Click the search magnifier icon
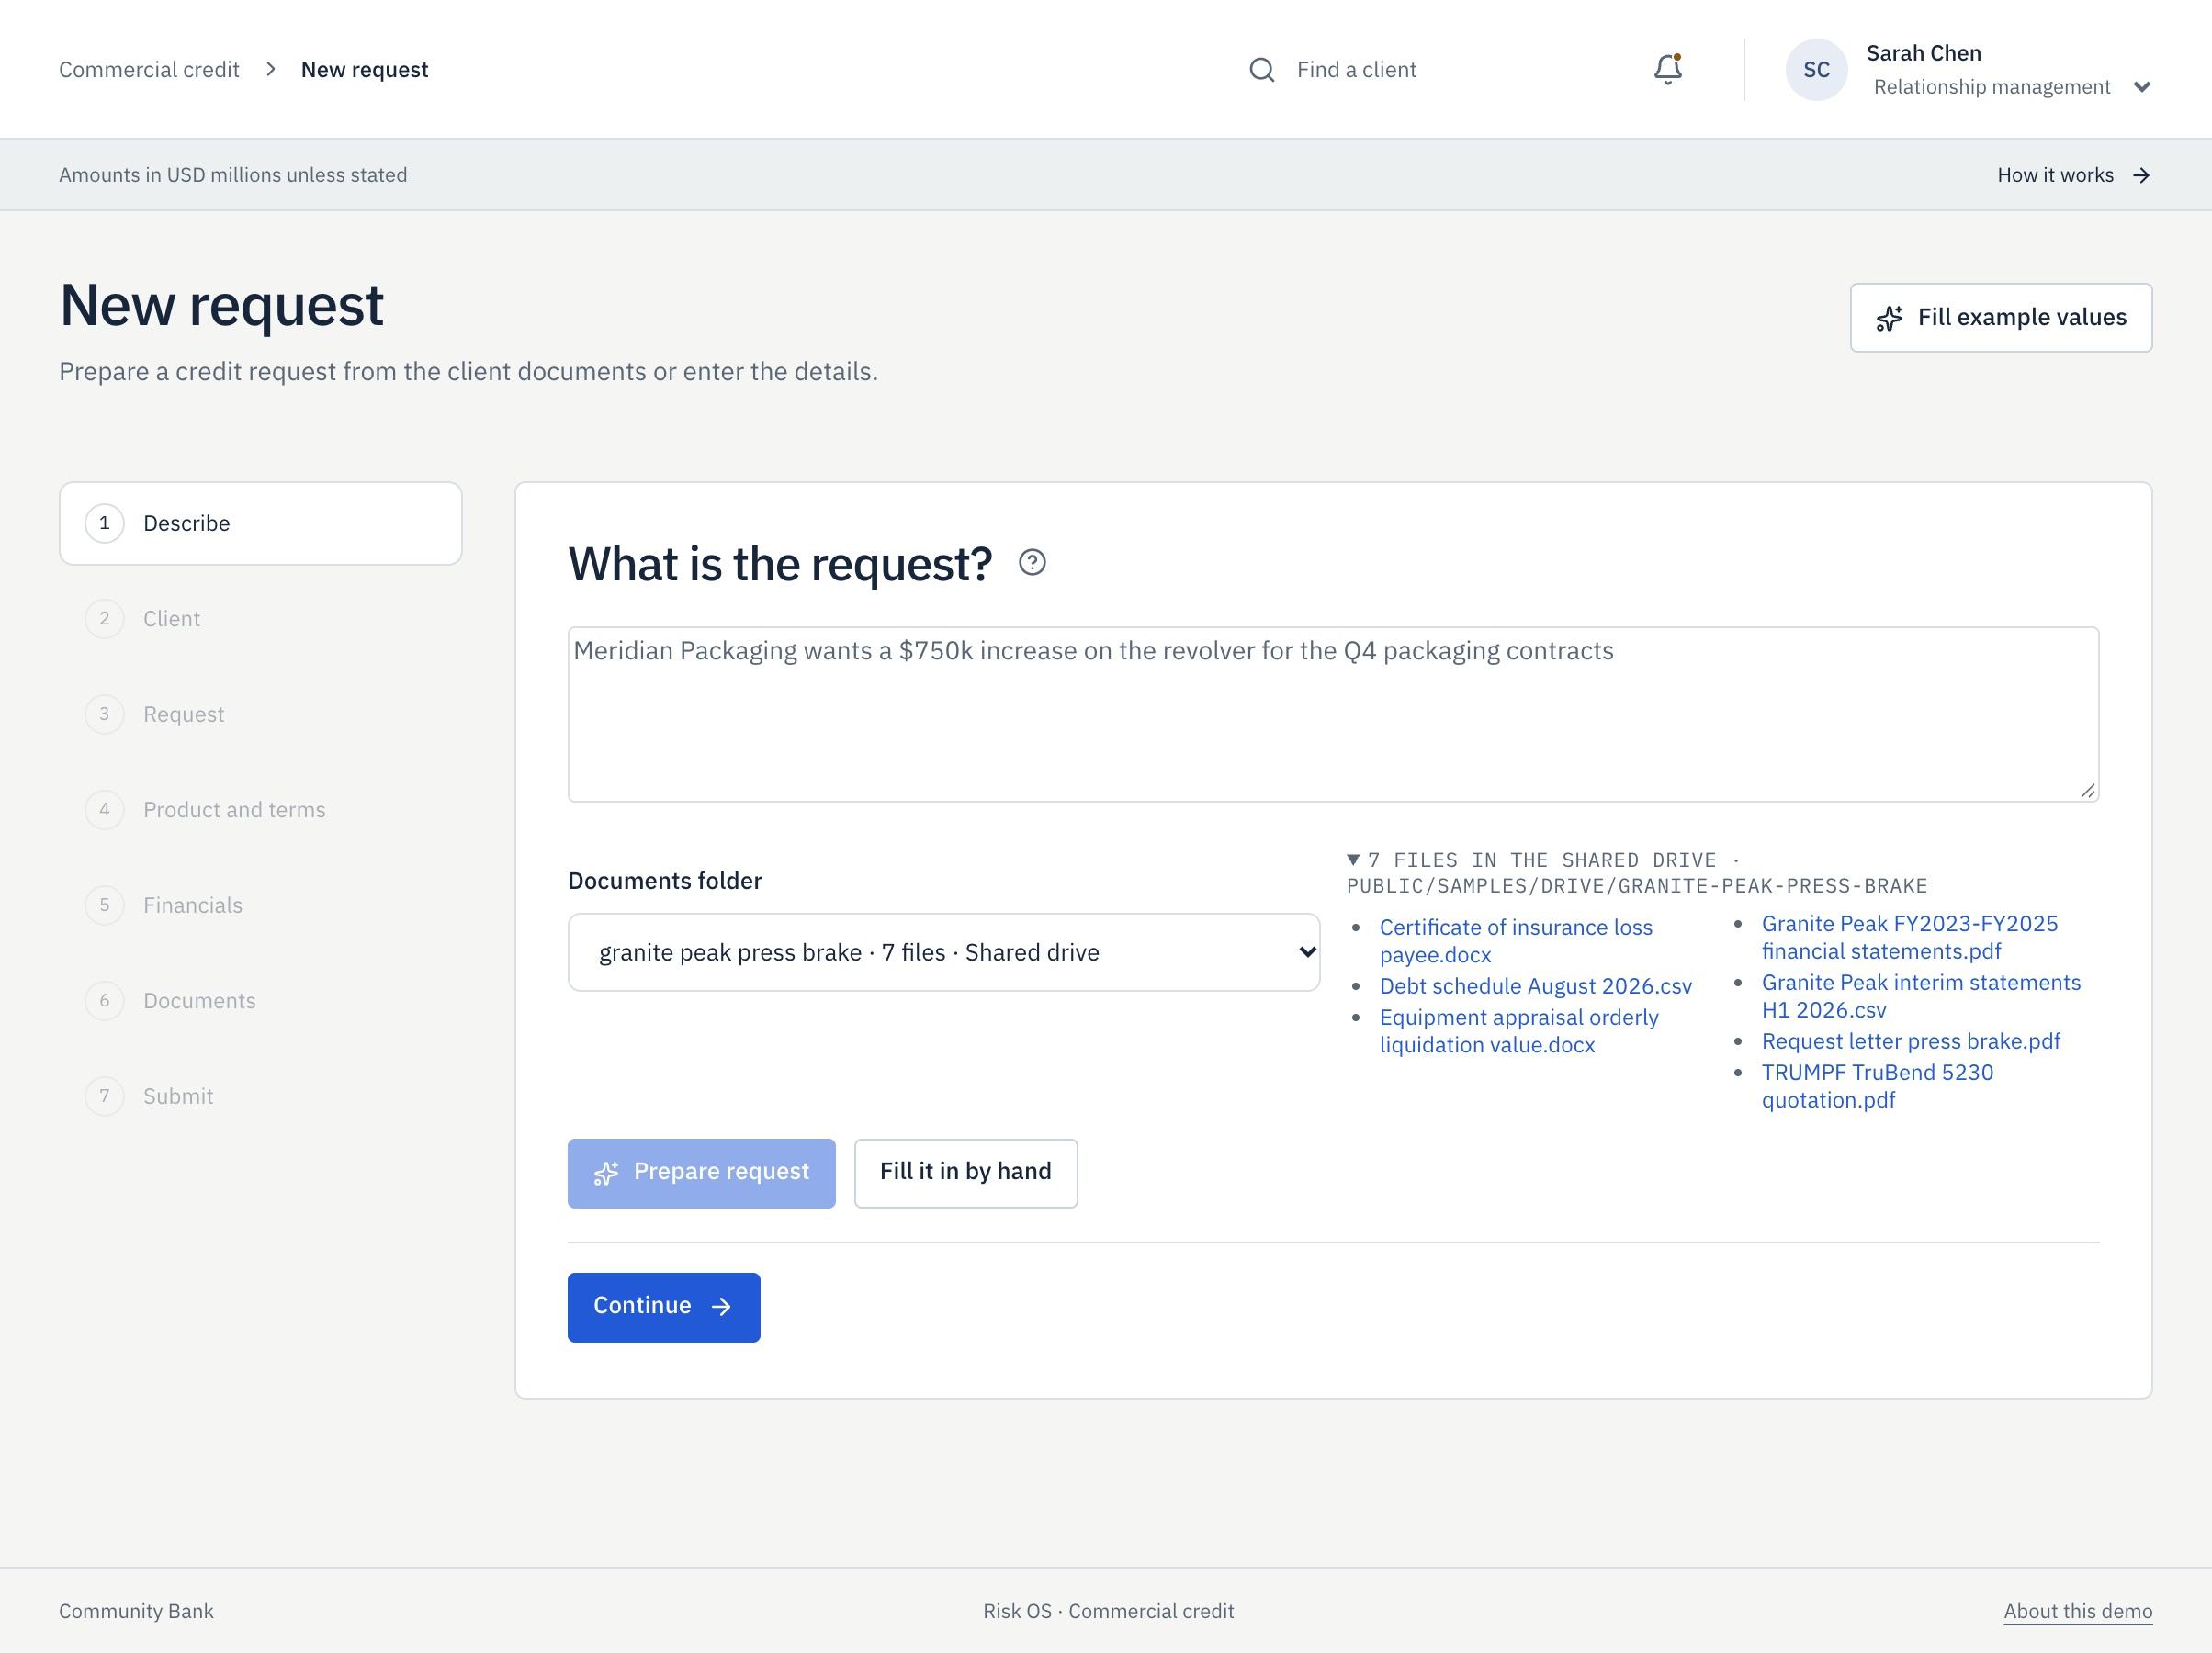2212x1653 pixels. pos(1262,70)
